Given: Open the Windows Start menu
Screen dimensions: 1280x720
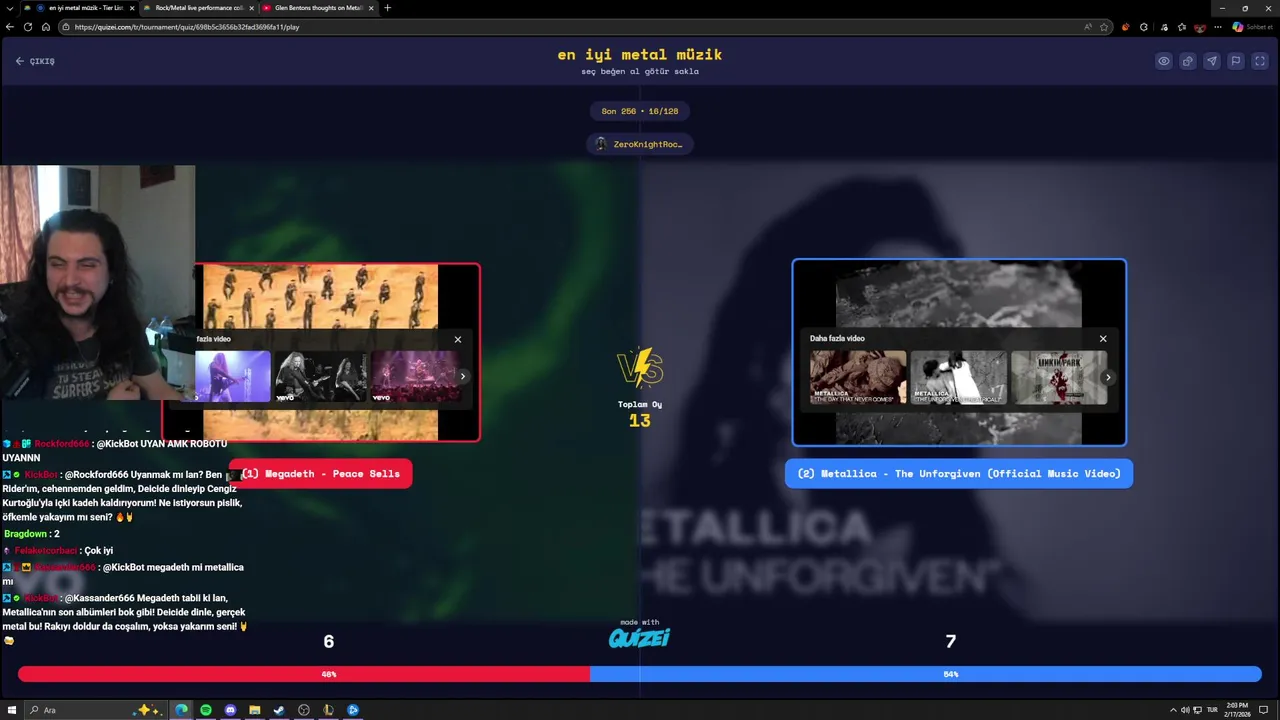Looking at the screenshot, I should pos(12,710).
